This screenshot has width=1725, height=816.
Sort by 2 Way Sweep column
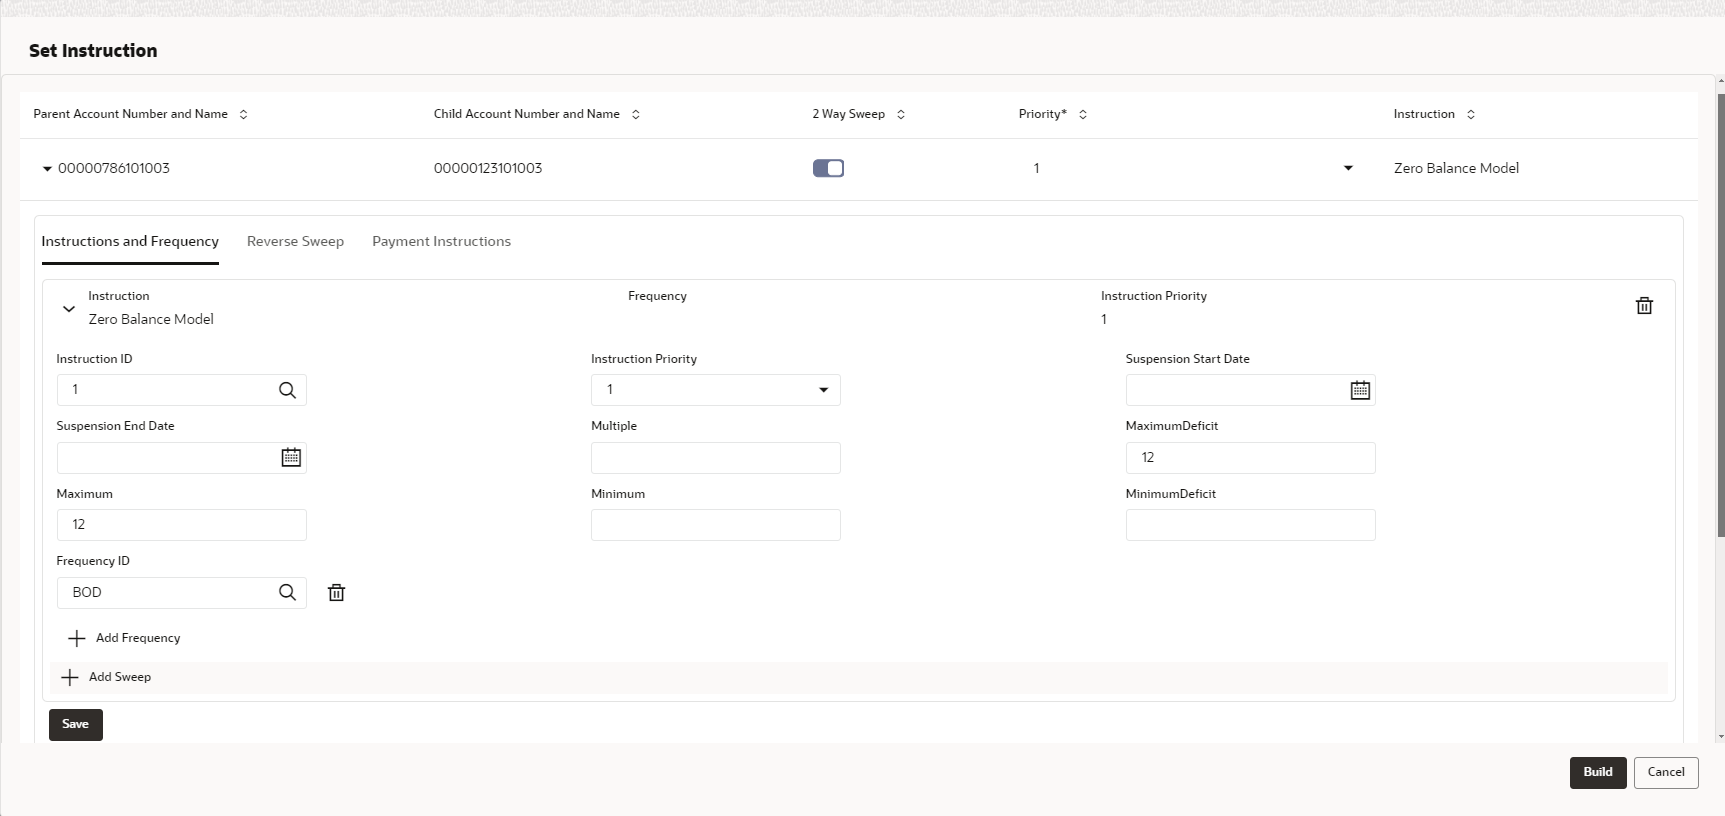pos(901,114)
